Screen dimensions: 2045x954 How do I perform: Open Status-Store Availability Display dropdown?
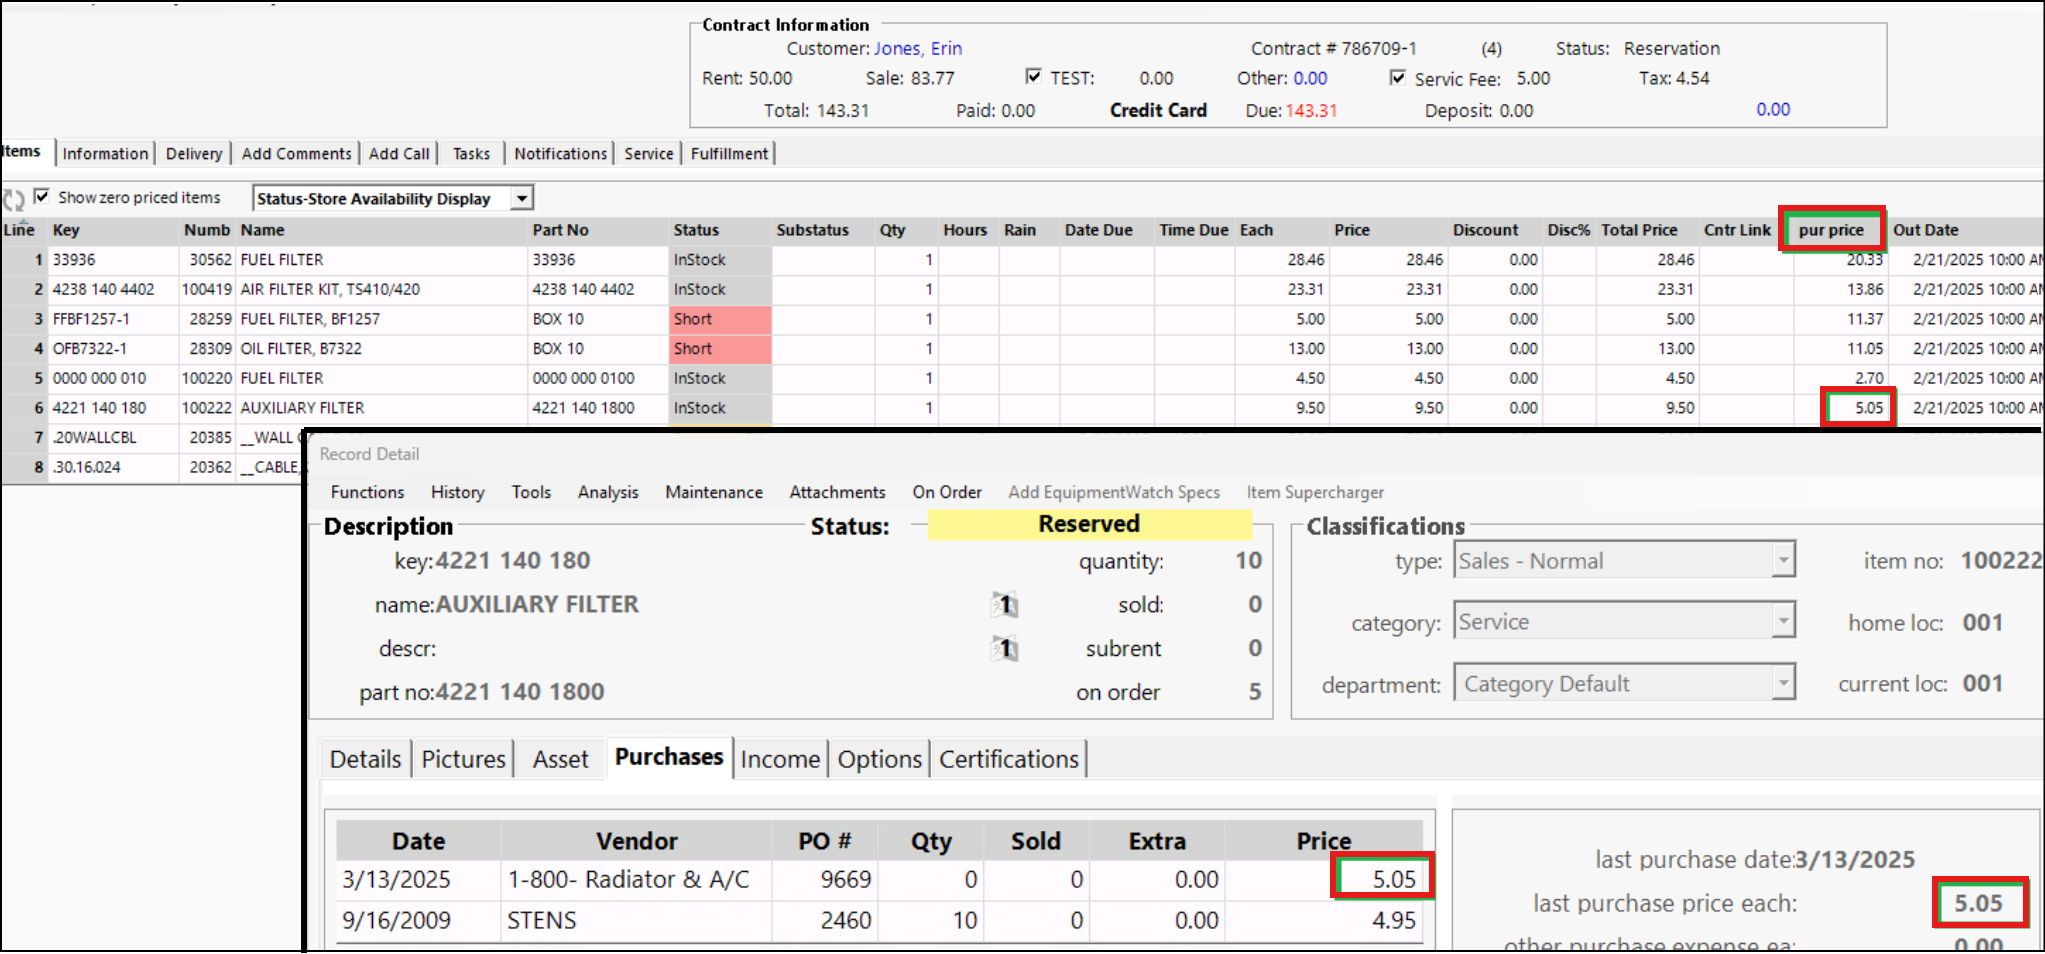point(521,199)
